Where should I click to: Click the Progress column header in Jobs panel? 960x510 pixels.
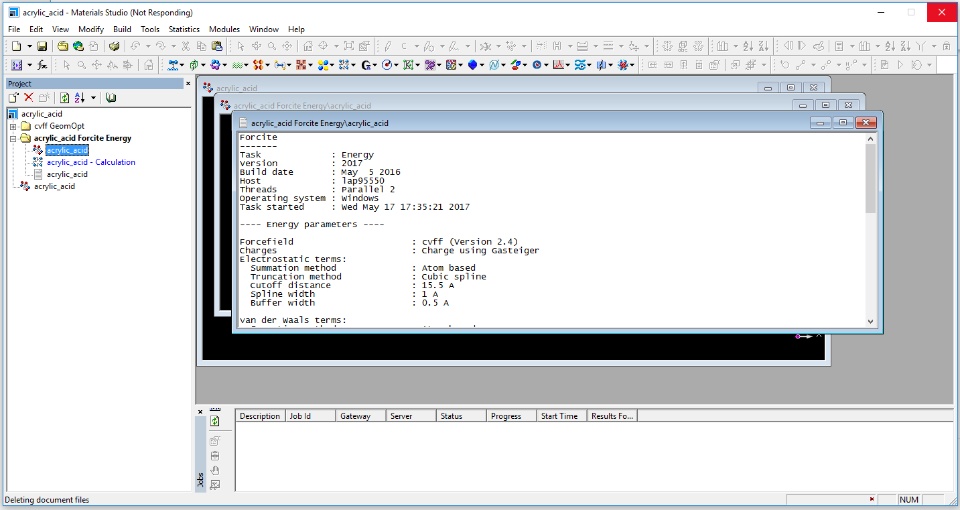tap(511, 416)
